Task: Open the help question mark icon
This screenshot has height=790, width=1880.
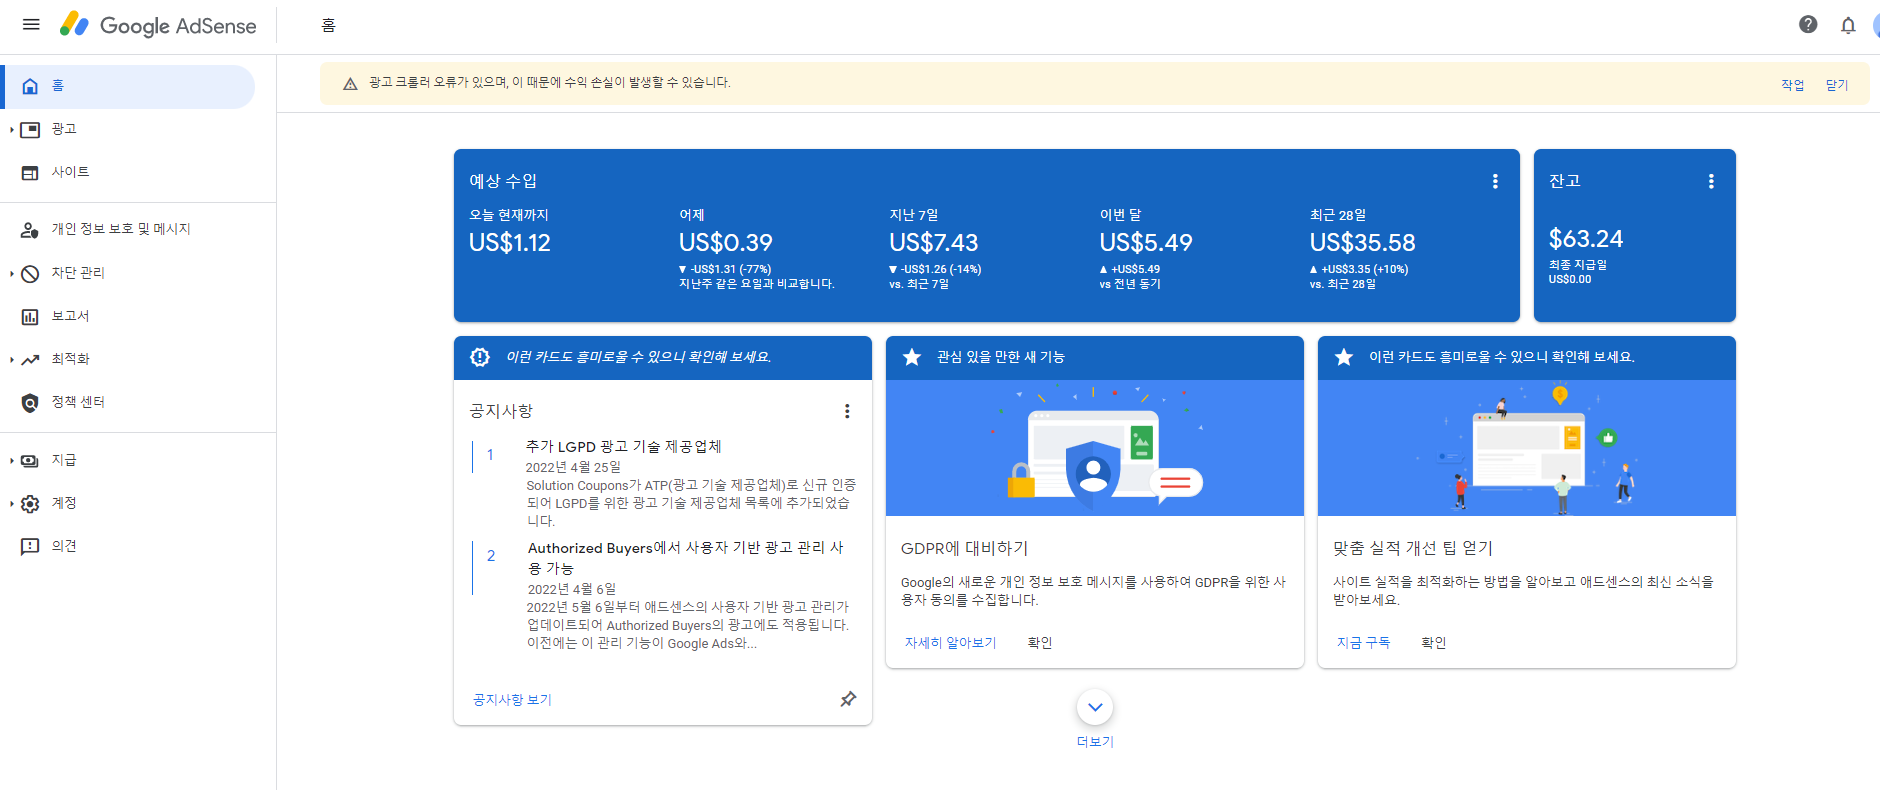Action: (1808, 25)
